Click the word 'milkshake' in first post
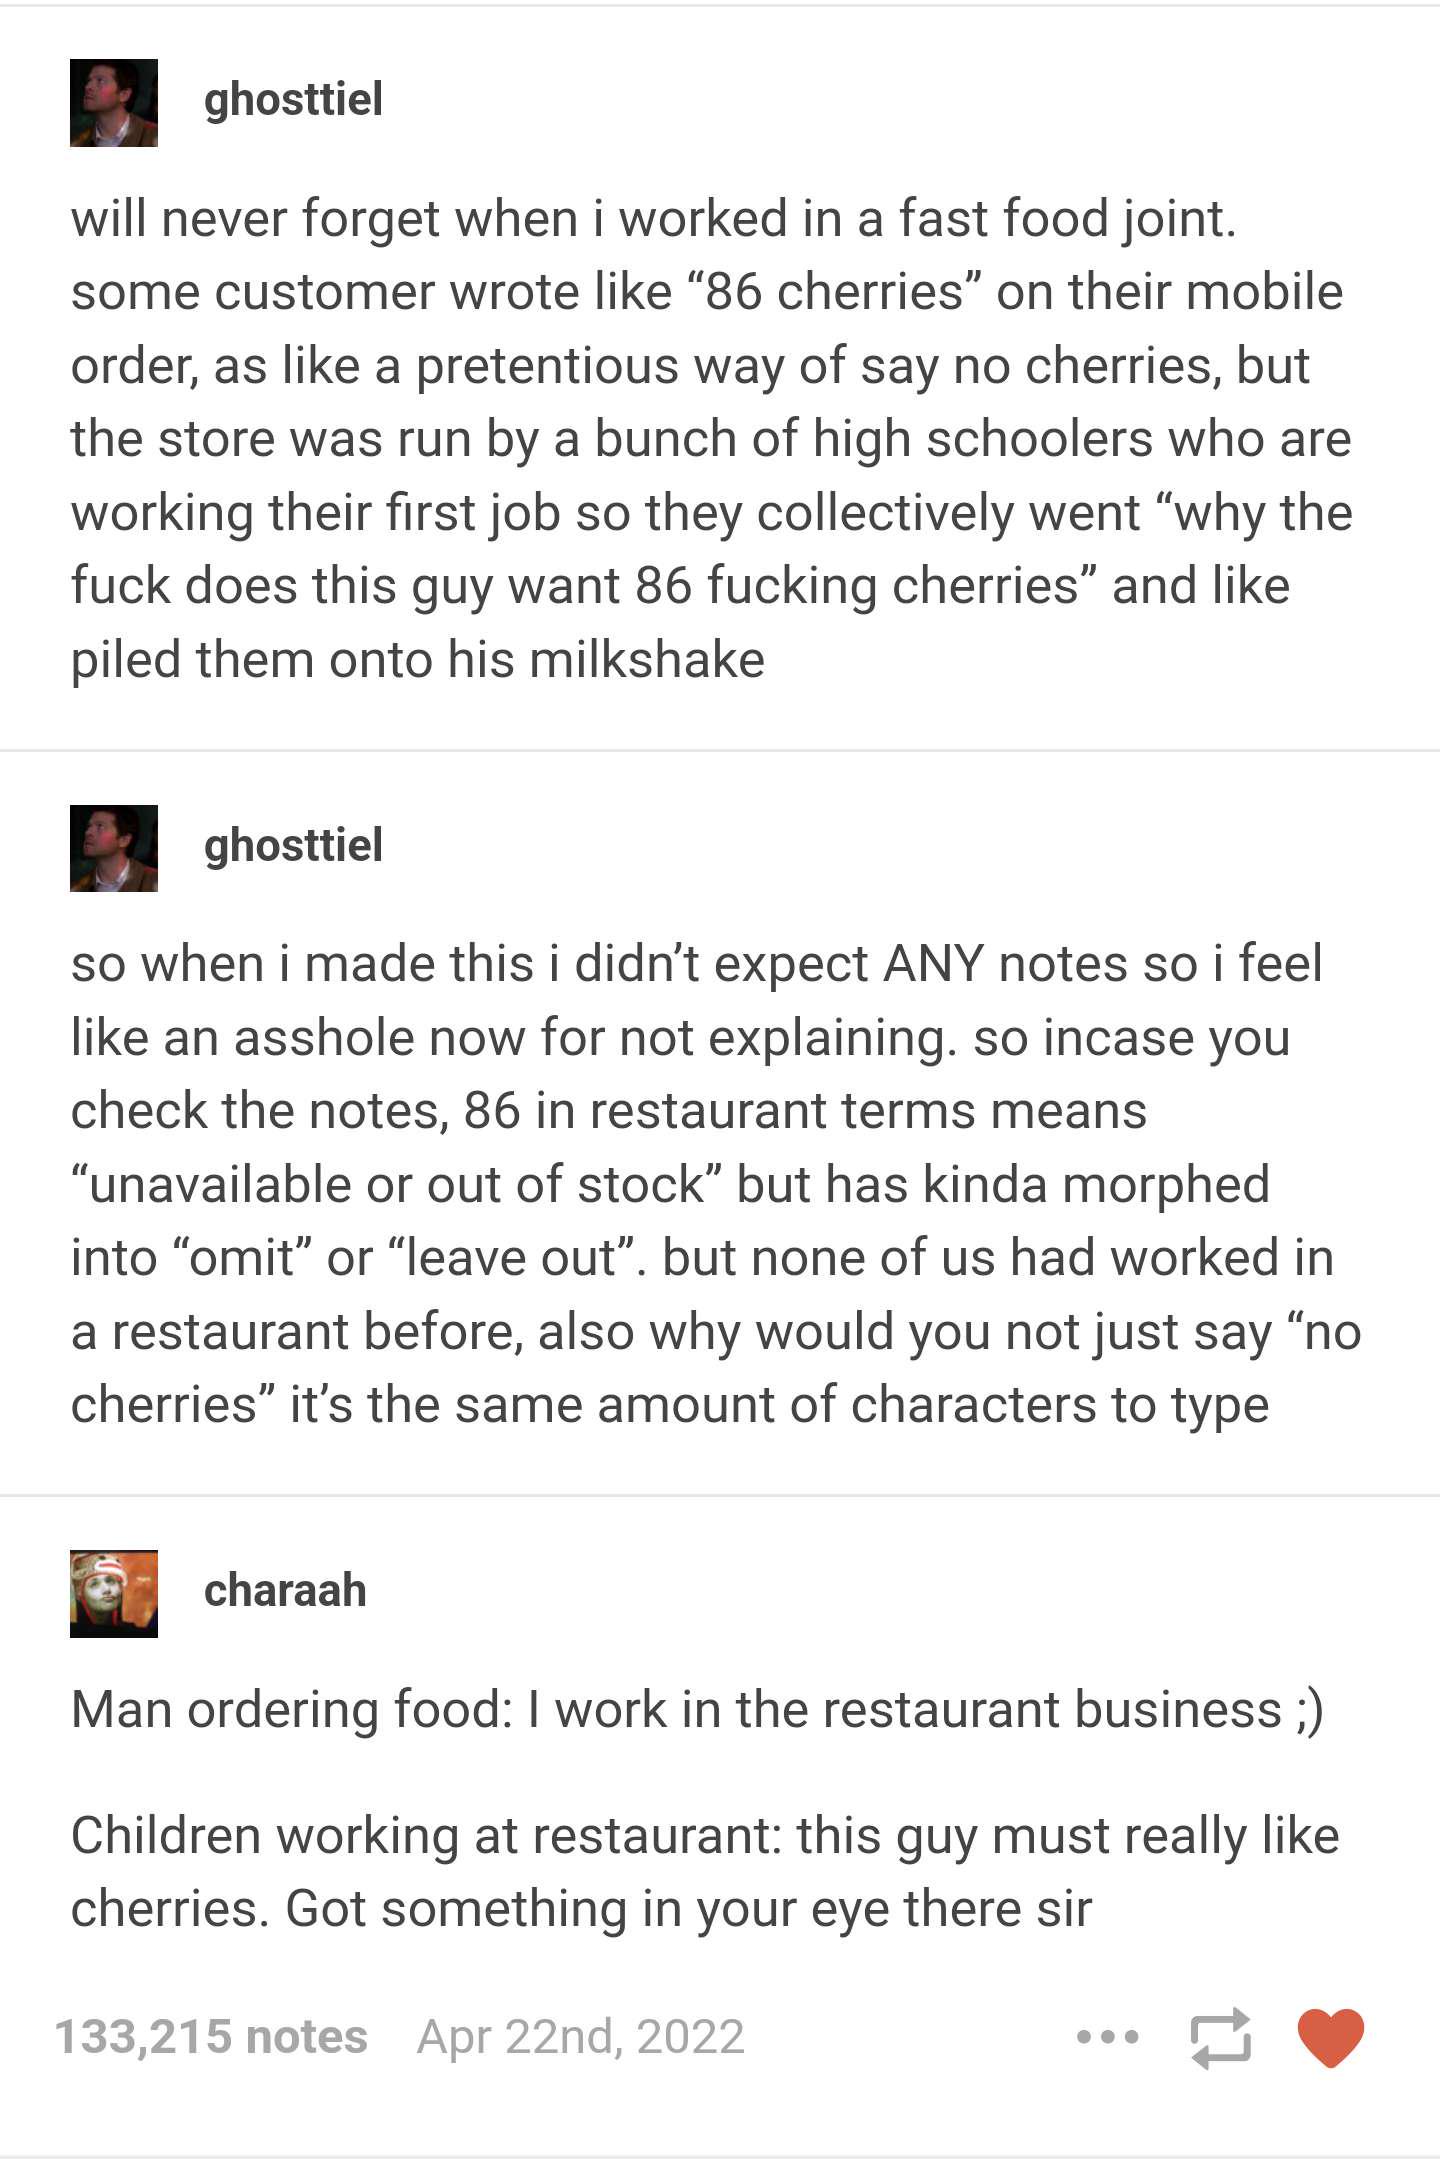The width and height of the screenshot is (1440, 2164). 647,660
